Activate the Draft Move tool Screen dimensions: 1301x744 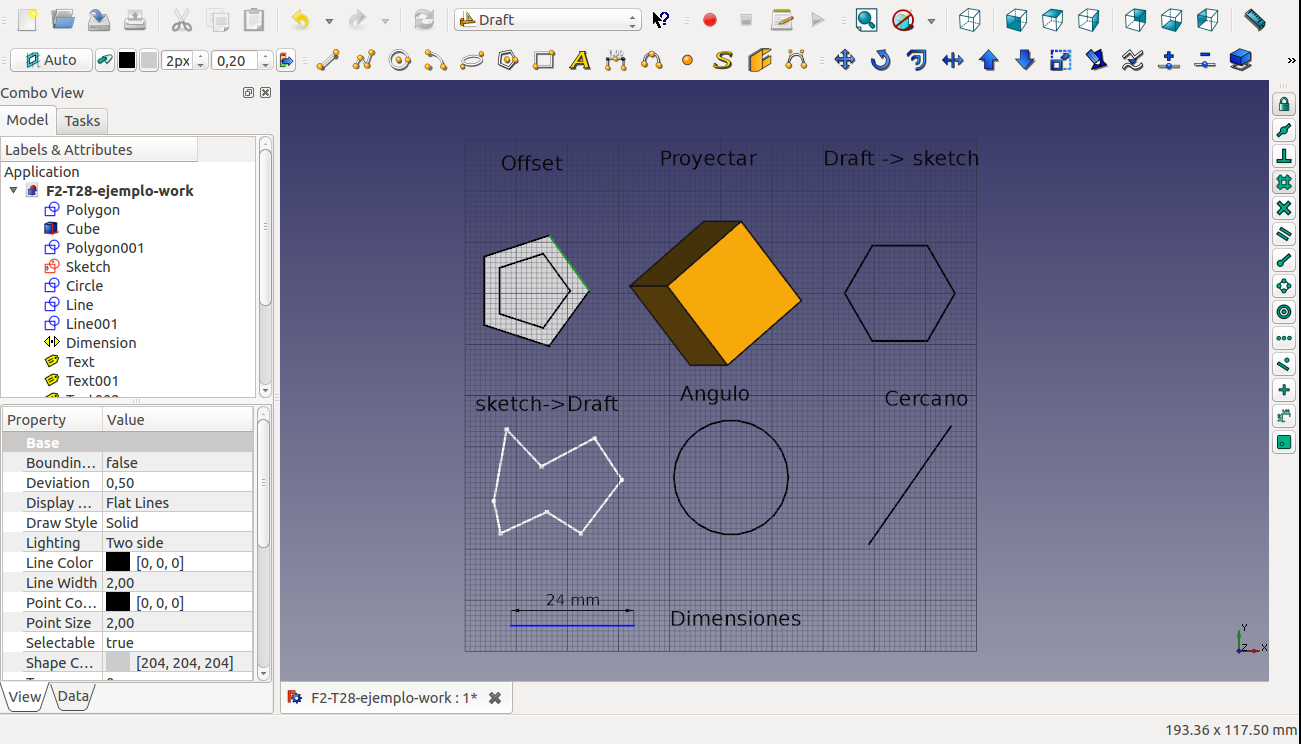click(845, 61)
